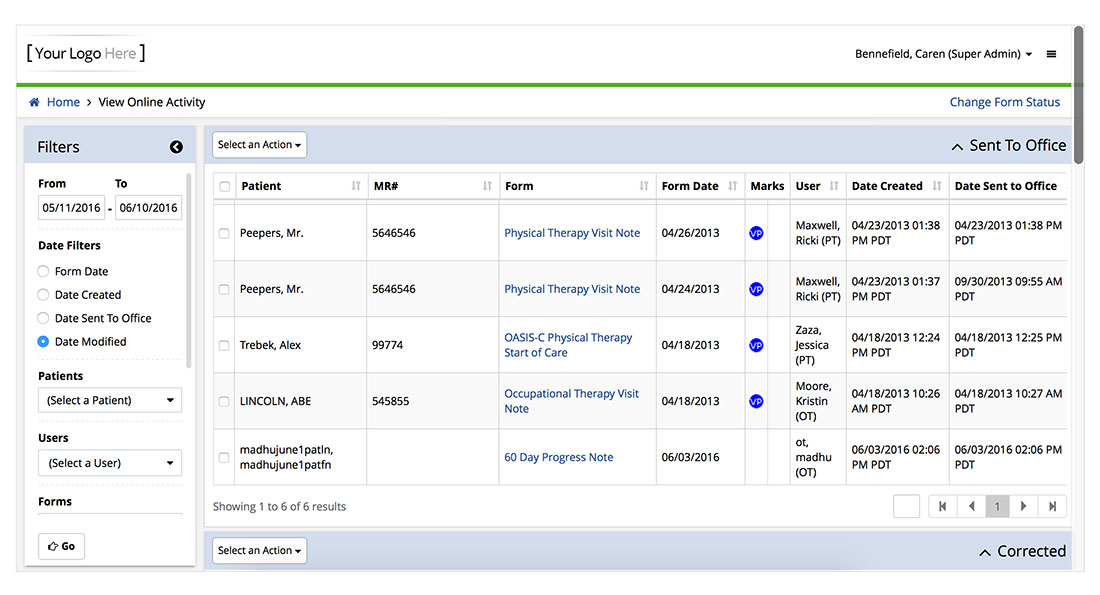The image size is (1100, 595).
Task: Open OASIS-C Physical Therapy Start of Care
Action: [x=568, y=345]
